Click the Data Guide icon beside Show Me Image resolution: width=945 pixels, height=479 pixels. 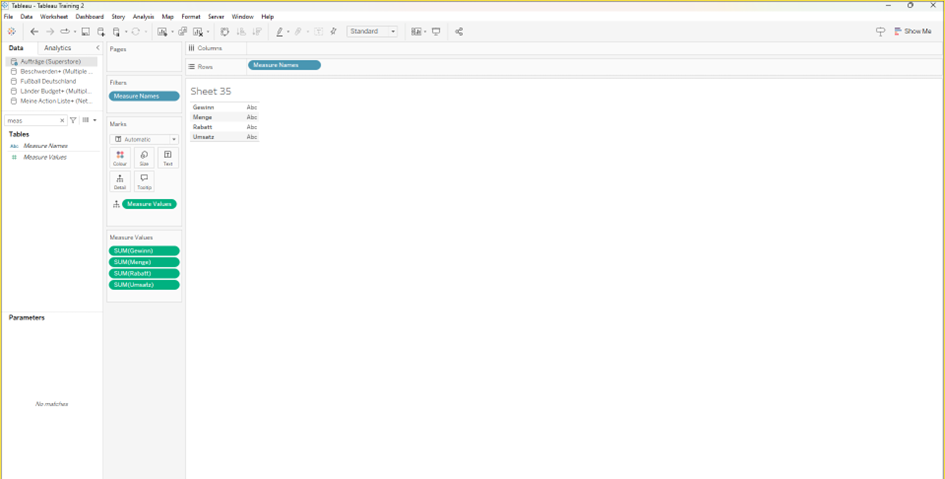(x=881, y=31)
